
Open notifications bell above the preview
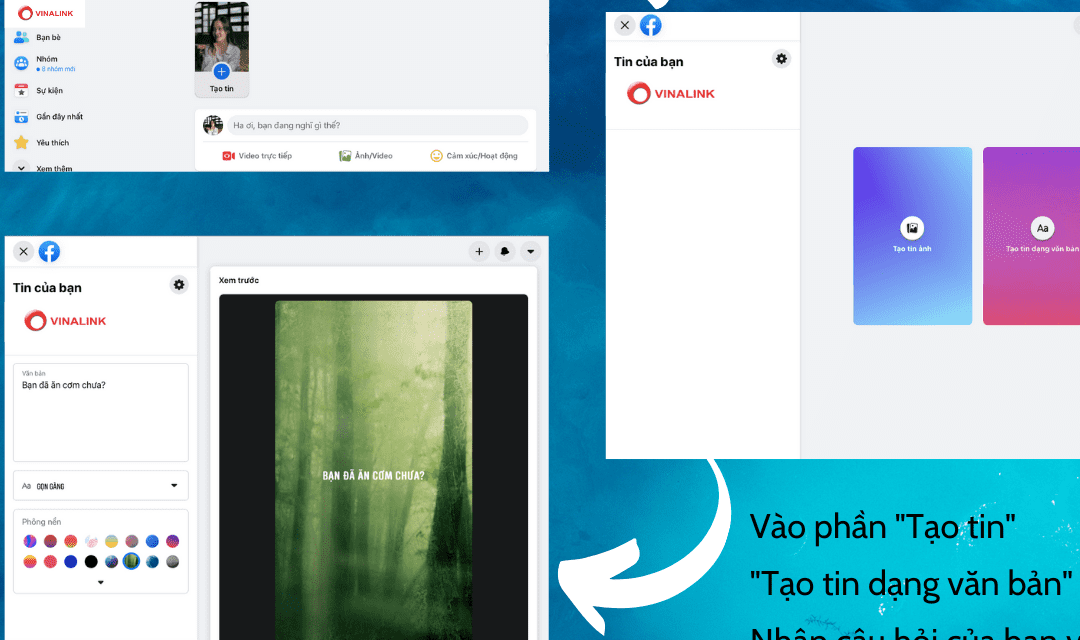(x=505, y=251)
